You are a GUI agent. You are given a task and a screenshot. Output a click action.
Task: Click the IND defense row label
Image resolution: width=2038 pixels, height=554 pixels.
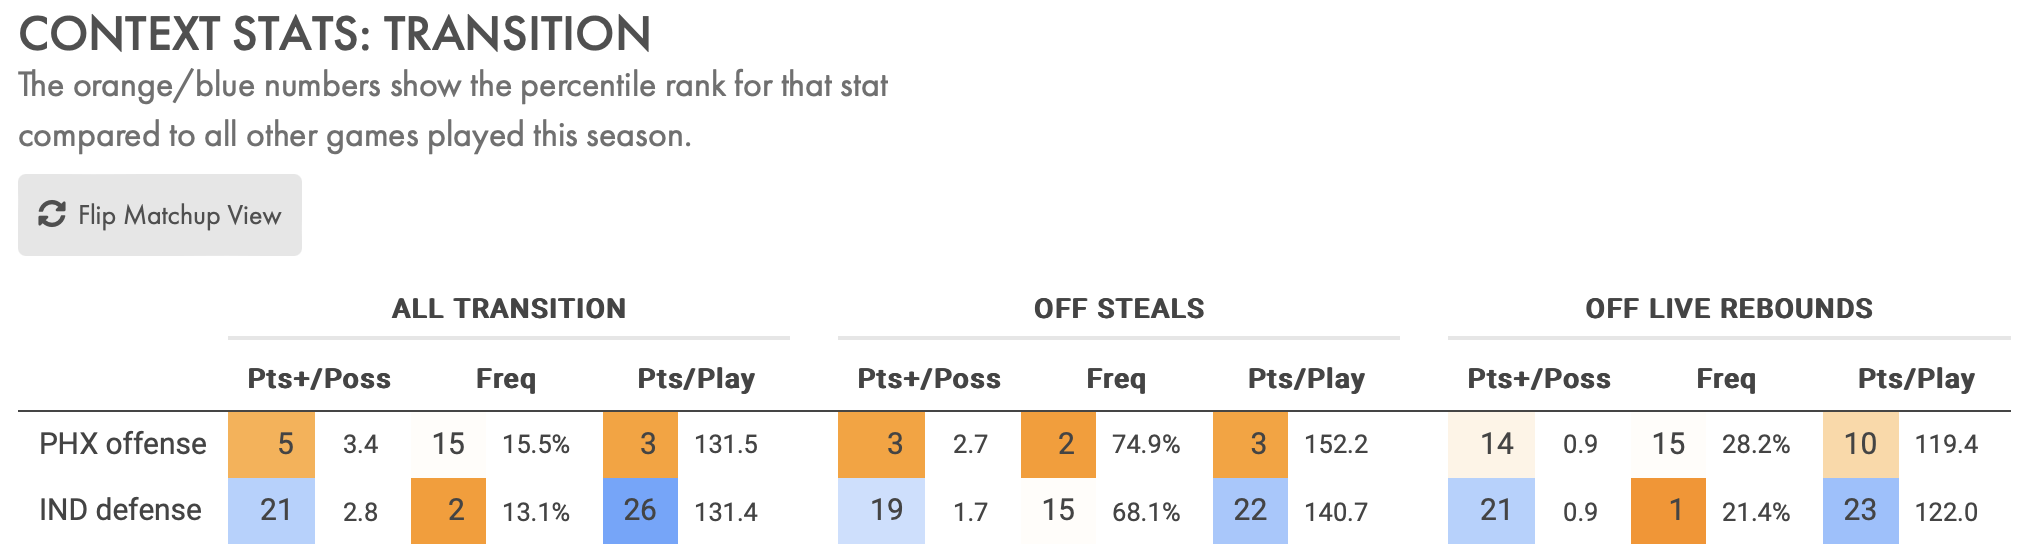coord(120,510)
